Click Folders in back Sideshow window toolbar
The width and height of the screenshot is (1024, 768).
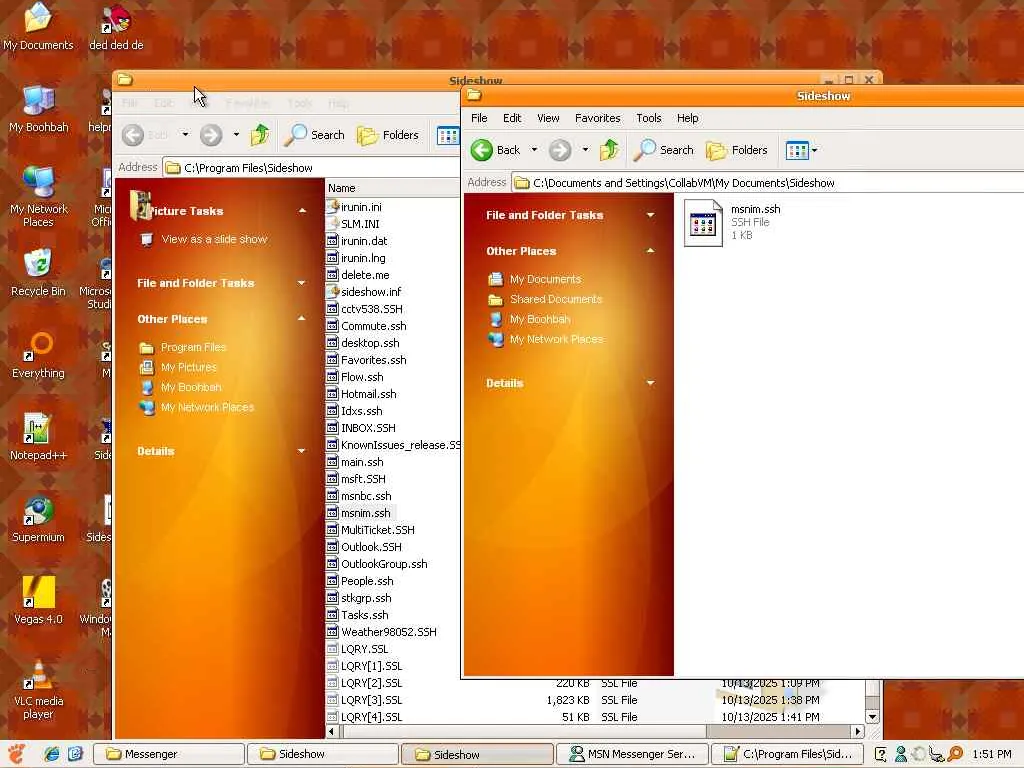point(388,135)
